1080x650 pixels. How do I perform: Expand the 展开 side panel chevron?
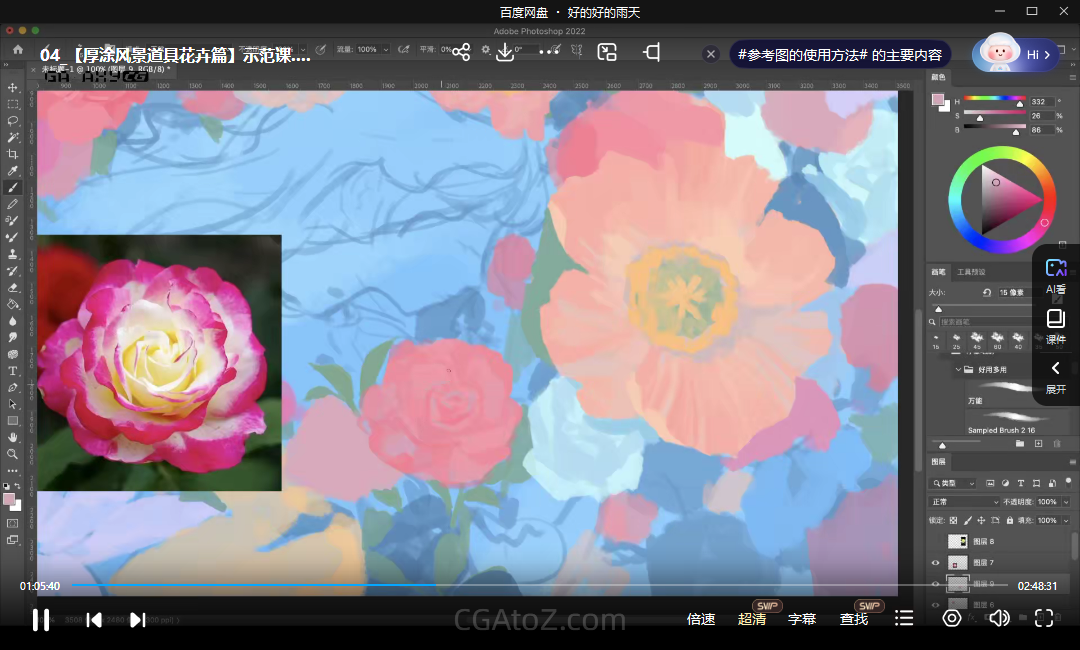click(x=1055, y=376)
